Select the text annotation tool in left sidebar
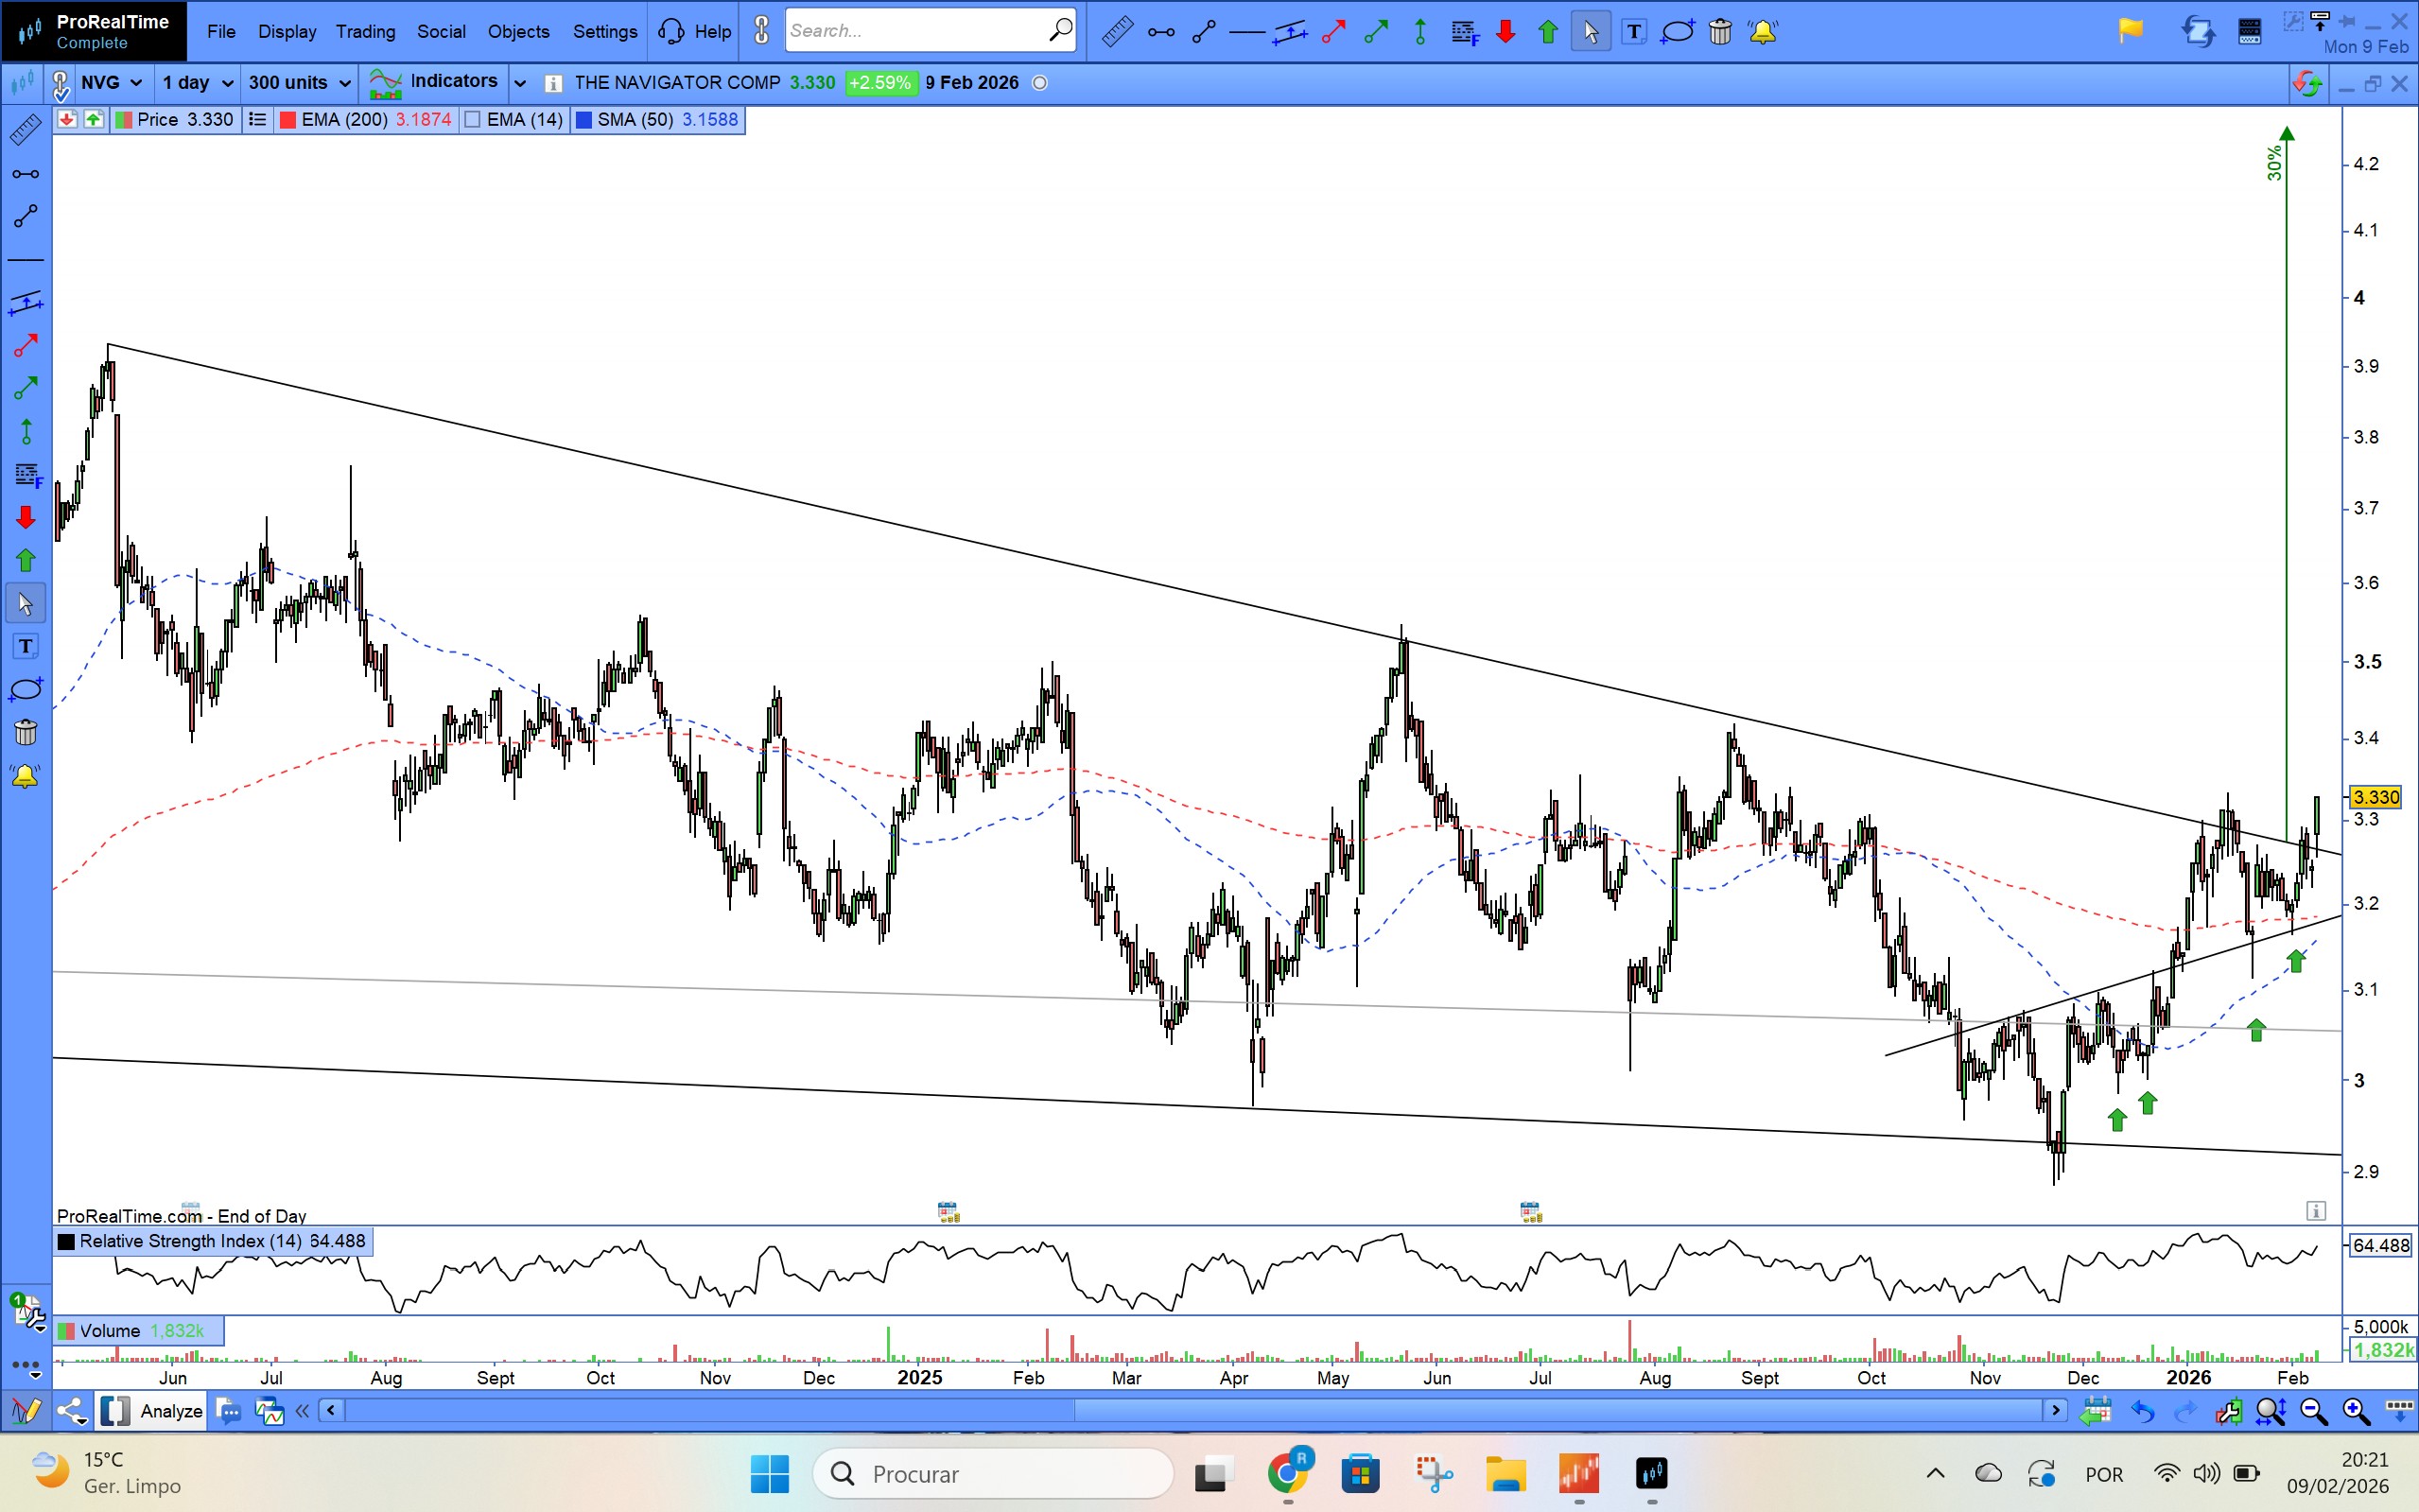Screen dimensions: 2419x1512 pos(26,647)
